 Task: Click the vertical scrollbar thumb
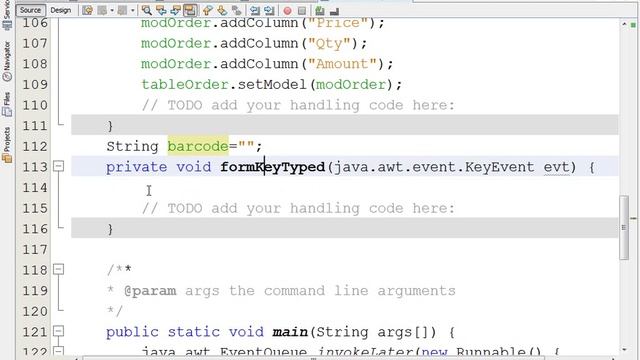pyautogui.click(x=624, y=227)
